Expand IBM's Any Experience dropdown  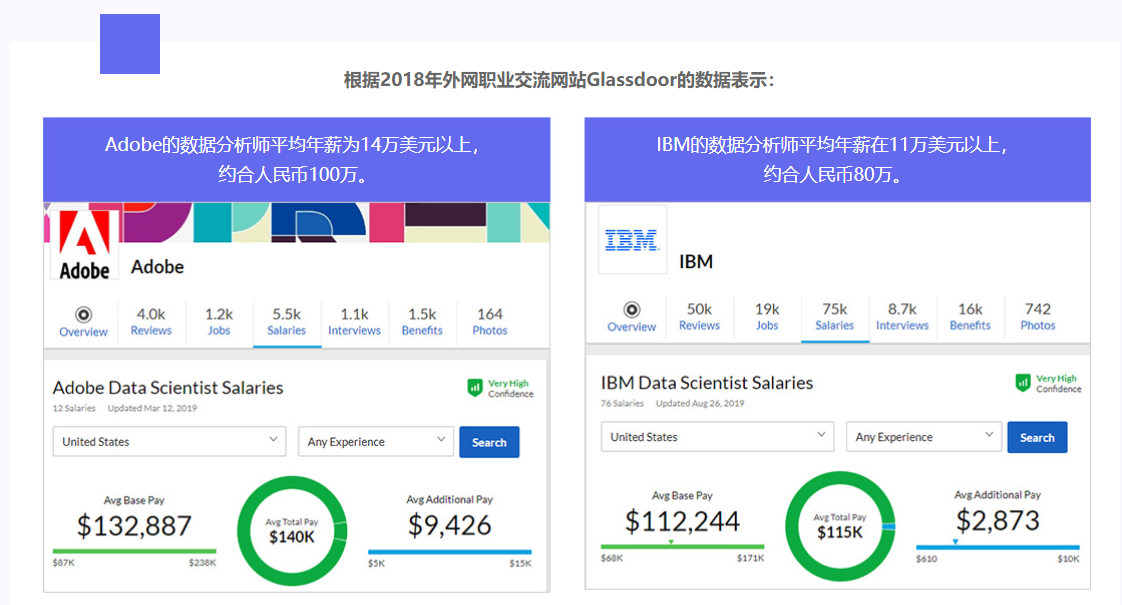click(x=924, y=437)
